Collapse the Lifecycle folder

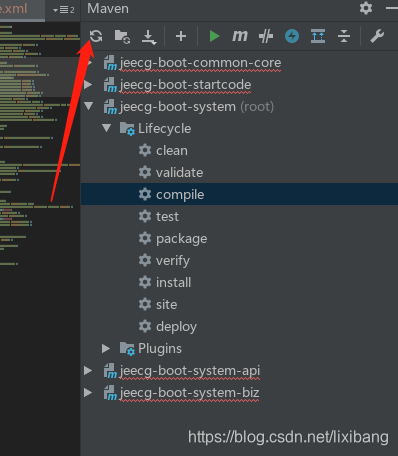pos(107,128)
